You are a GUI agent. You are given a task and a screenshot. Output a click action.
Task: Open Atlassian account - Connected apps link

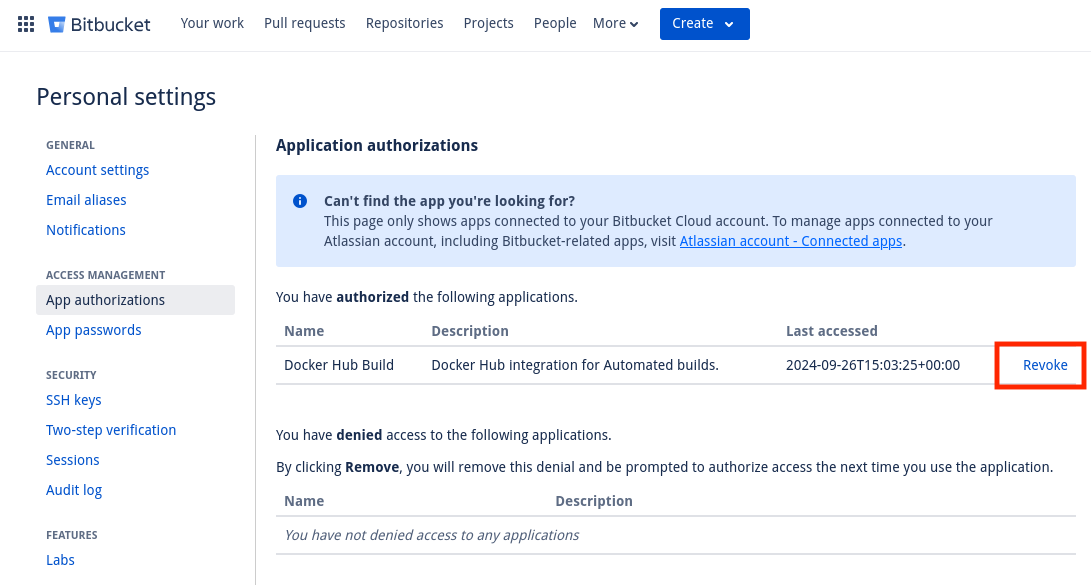[790, 241]
